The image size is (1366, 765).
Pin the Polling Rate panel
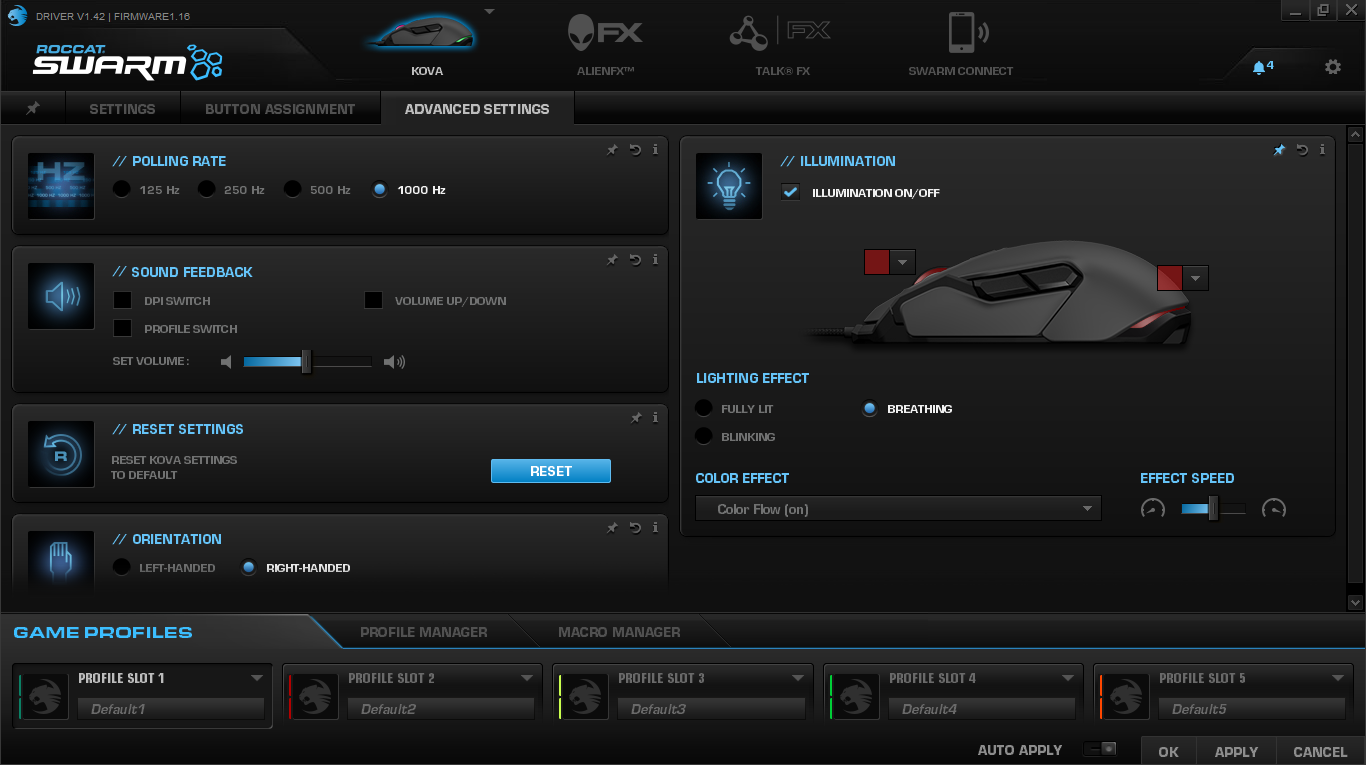pos(612,150)
